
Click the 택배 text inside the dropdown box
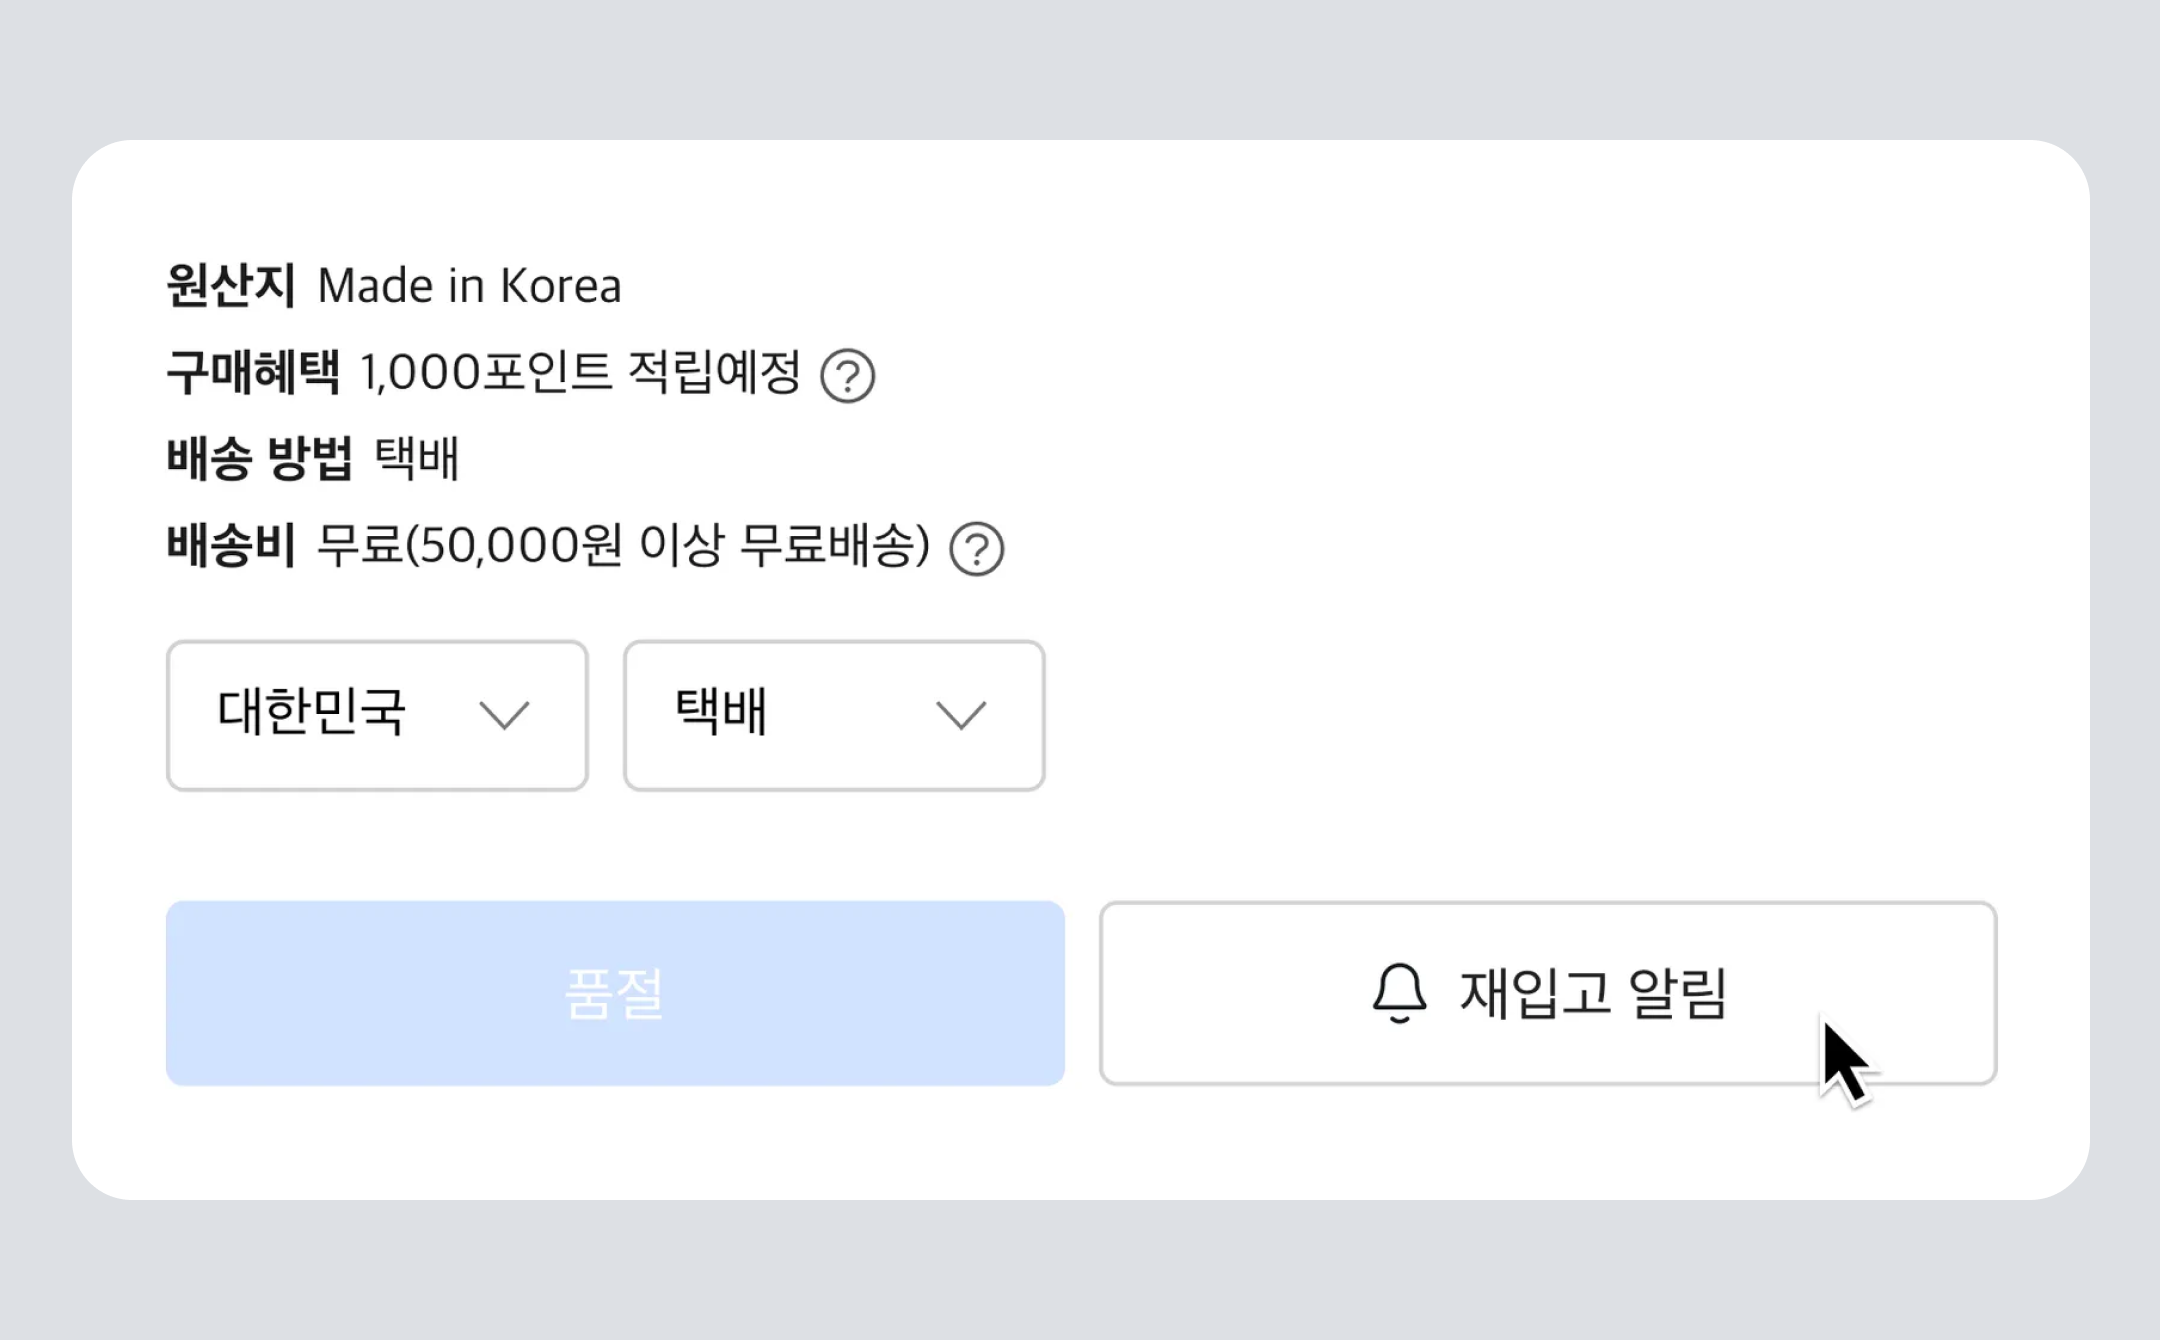coord(721,713)
